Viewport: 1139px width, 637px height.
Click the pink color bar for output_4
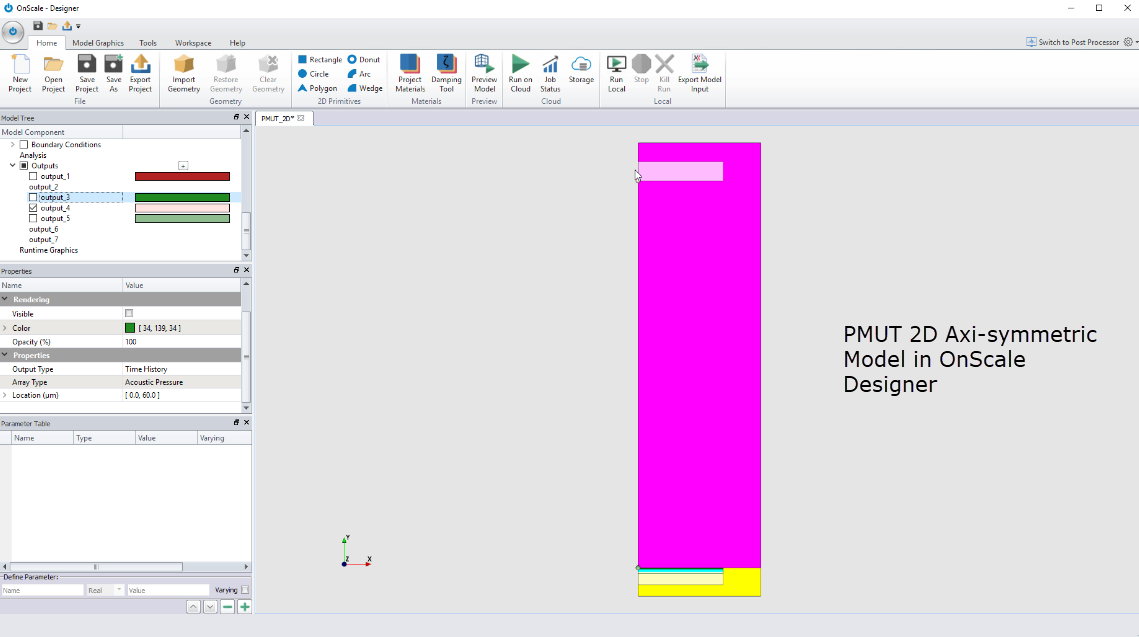pos(182,208)
